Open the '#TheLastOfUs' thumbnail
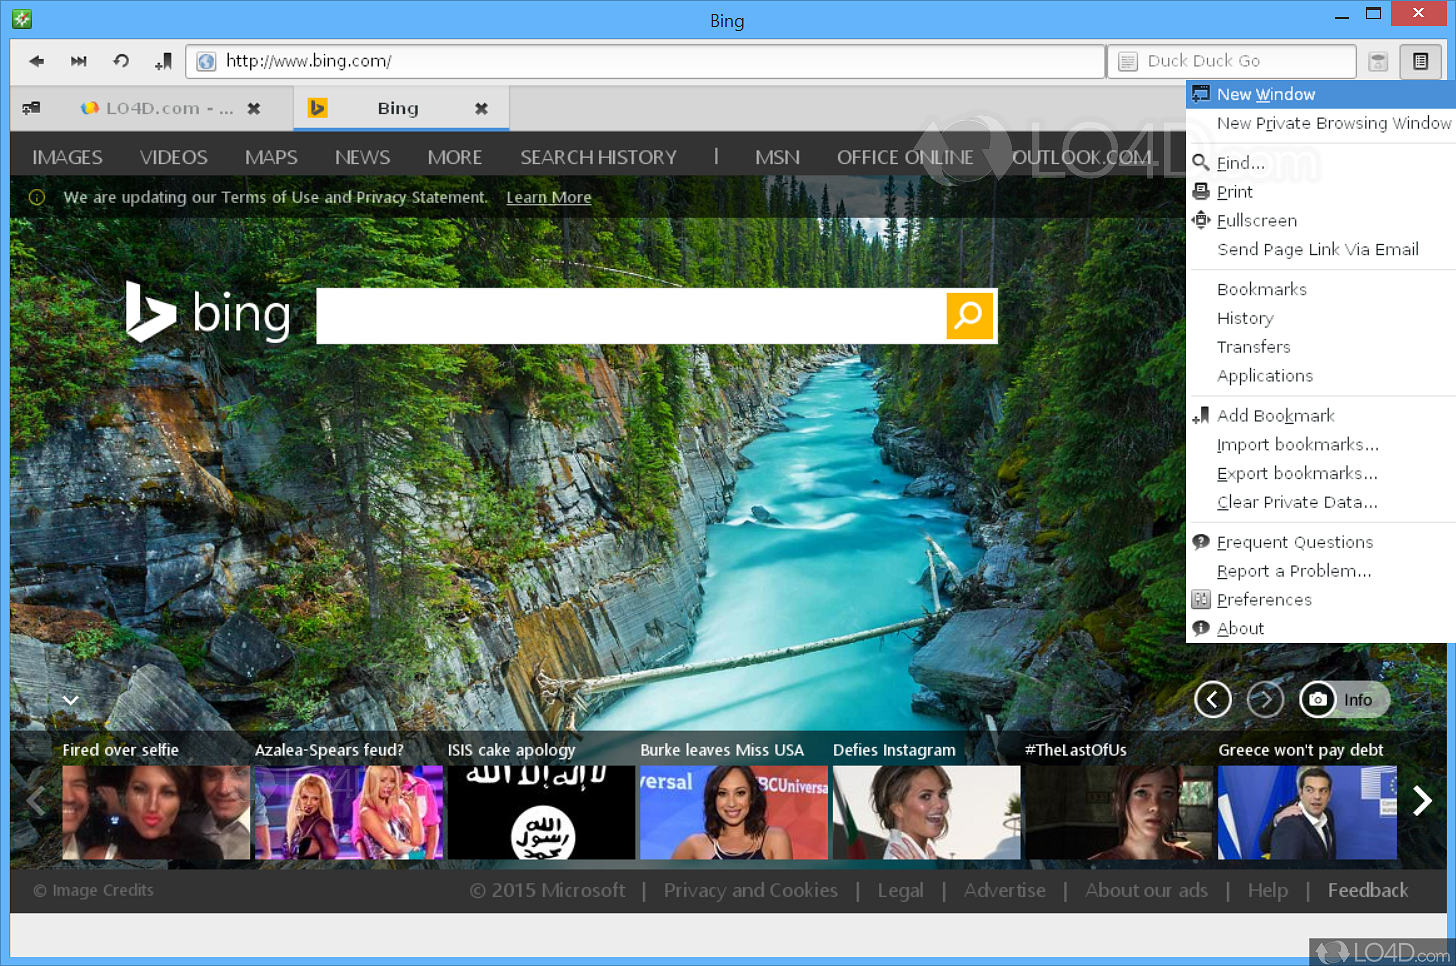The image size is (1456, 966). tap(1119, 812)
